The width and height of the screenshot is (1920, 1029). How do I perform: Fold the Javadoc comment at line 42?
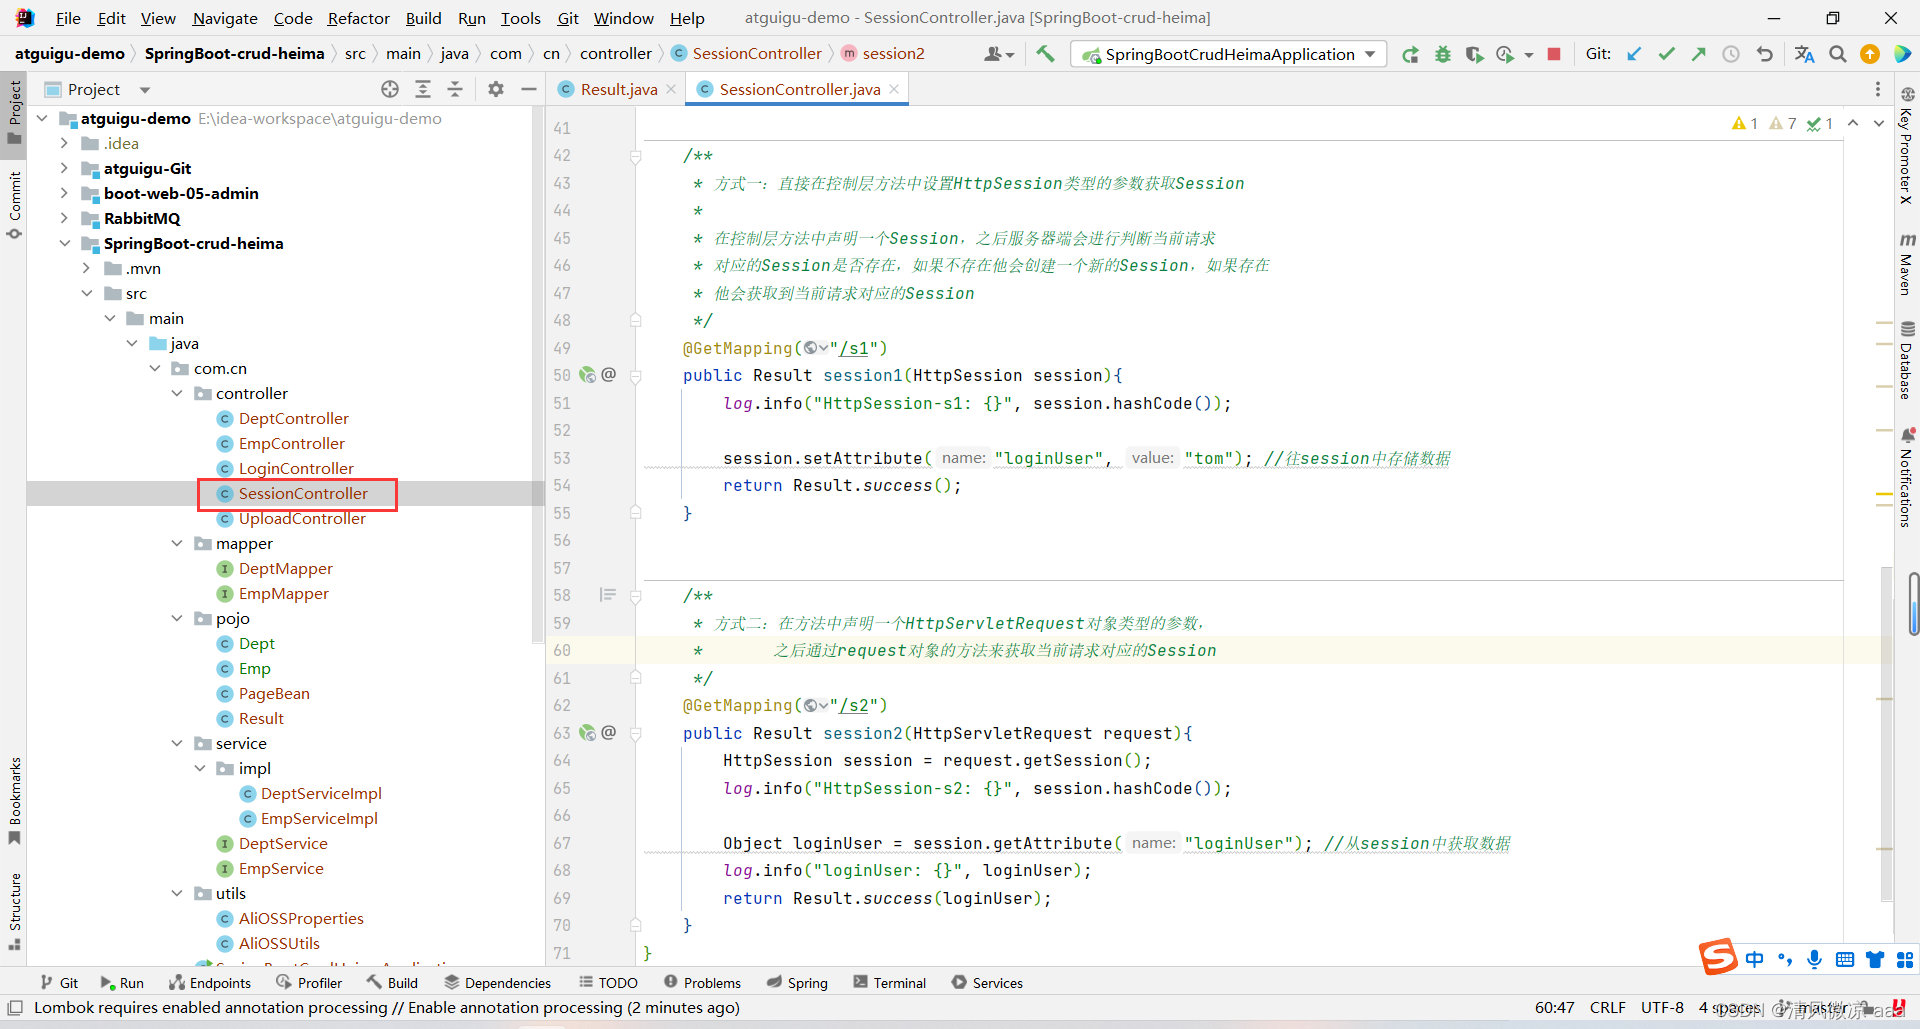(x=636, y=156)
